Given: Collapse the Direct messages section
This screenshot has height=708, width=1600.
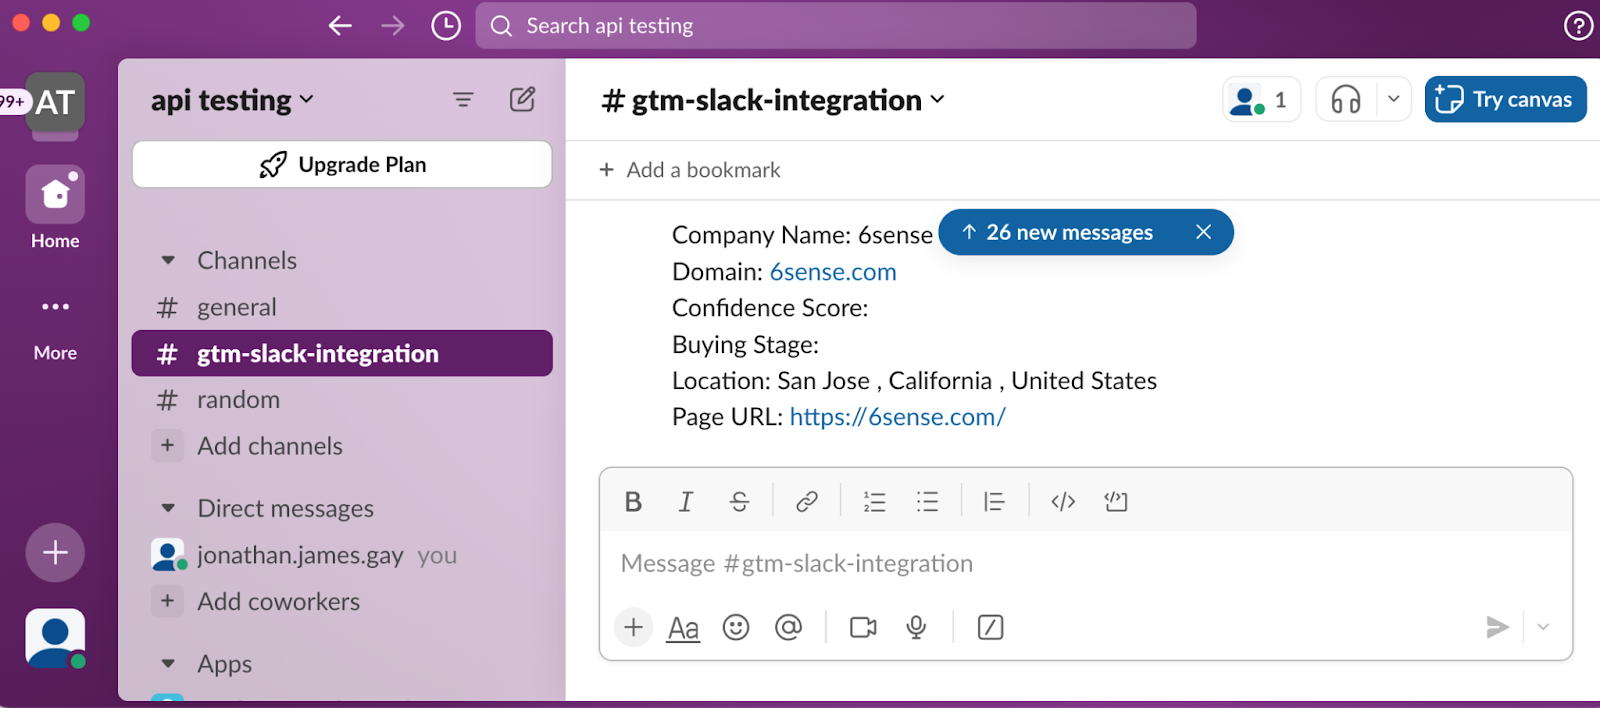Looking at the screenshot, I should (168, 509).
